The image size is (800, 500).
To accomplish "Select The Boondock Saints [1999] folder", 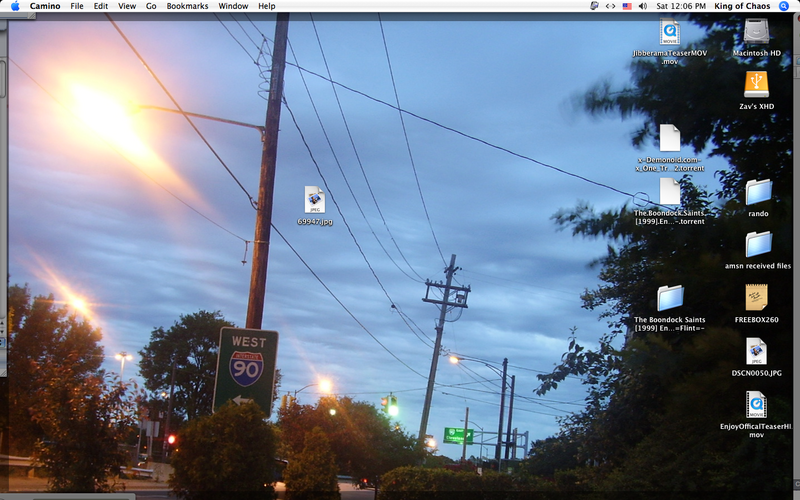I will [670, 298].
